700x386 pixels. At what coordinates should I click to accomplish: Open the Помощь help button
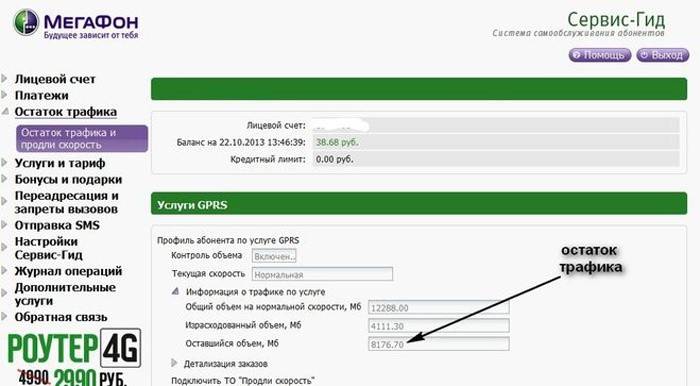point(600,55)
